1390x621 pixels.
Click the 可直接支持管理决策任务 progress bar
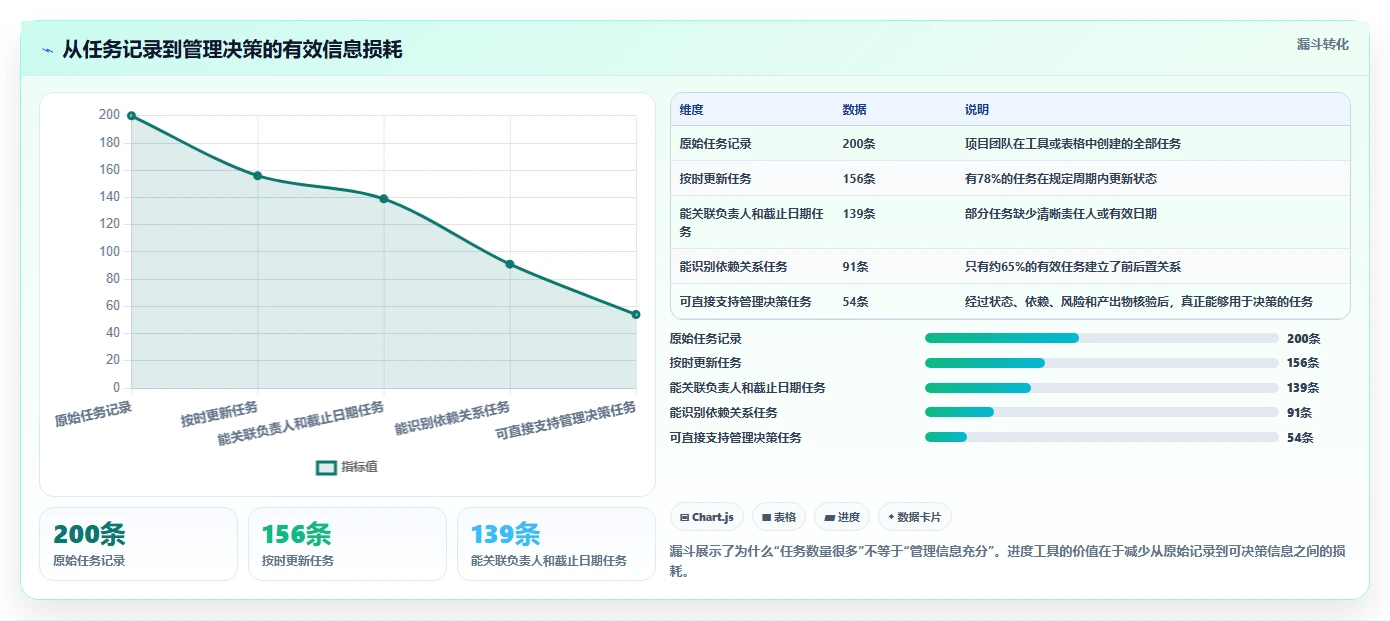(x=1102, y=437)
